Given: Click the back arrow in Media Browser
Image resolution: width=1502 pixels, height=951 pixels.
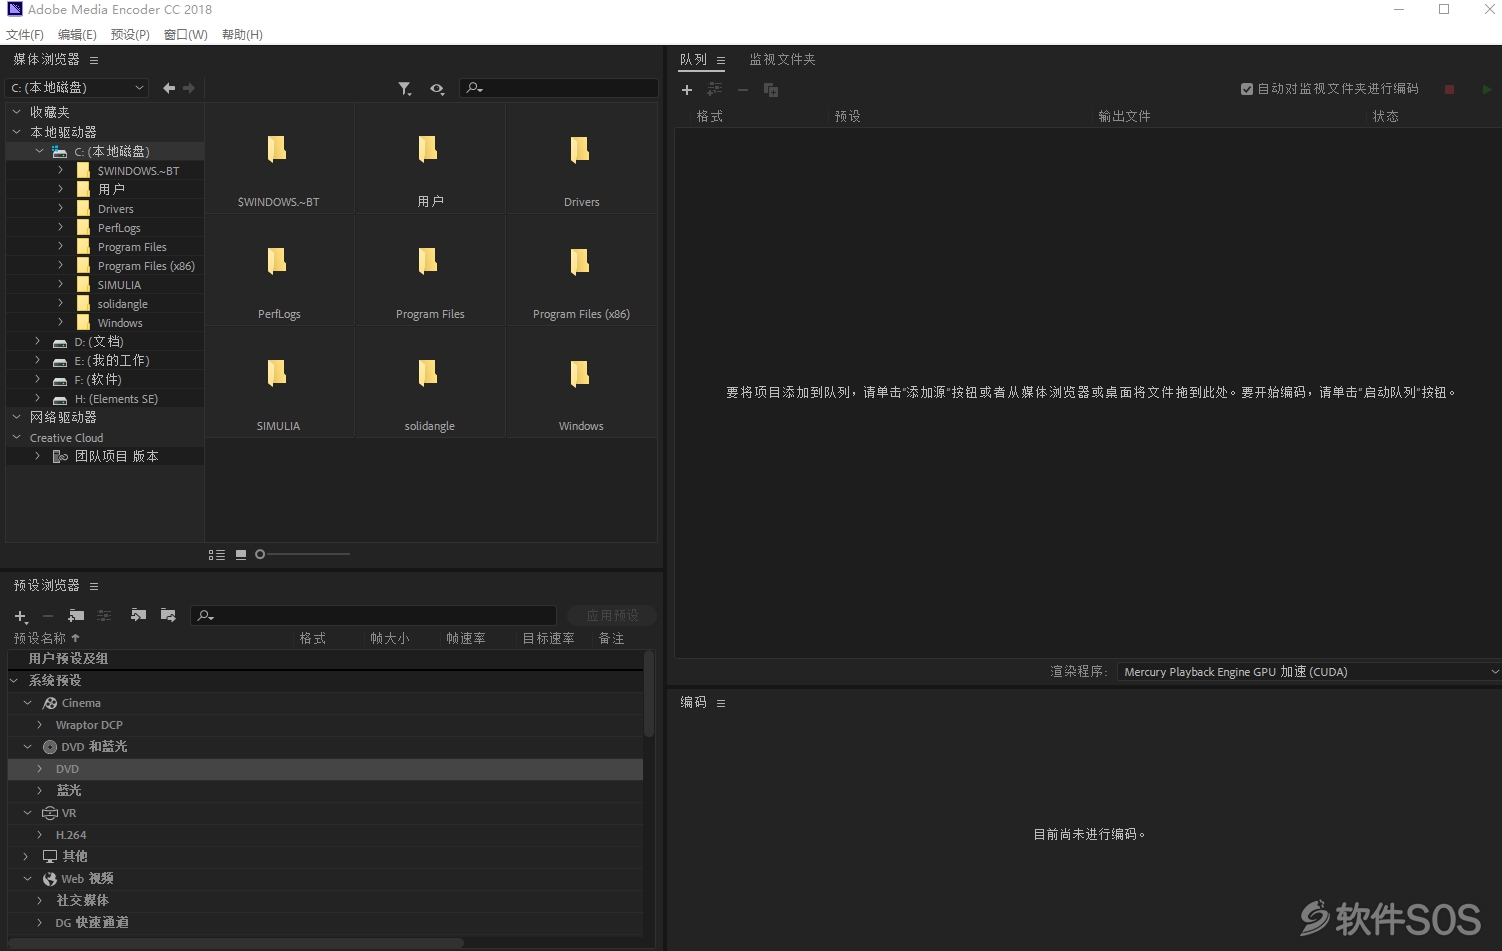Looking at the screenshot, I should pyautogui.click(x=169, y=88).
